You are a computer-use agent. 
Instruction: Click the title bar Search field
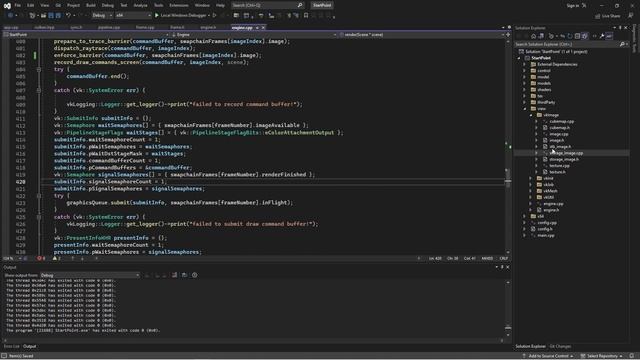coord(267,5)
